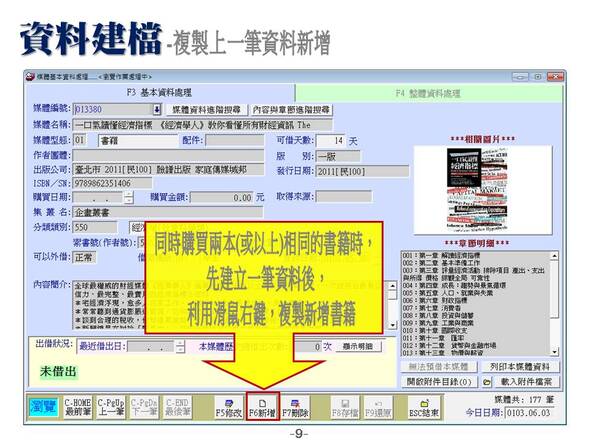
Task: Click the 作者團體 author field
Action: coord(168,155)
